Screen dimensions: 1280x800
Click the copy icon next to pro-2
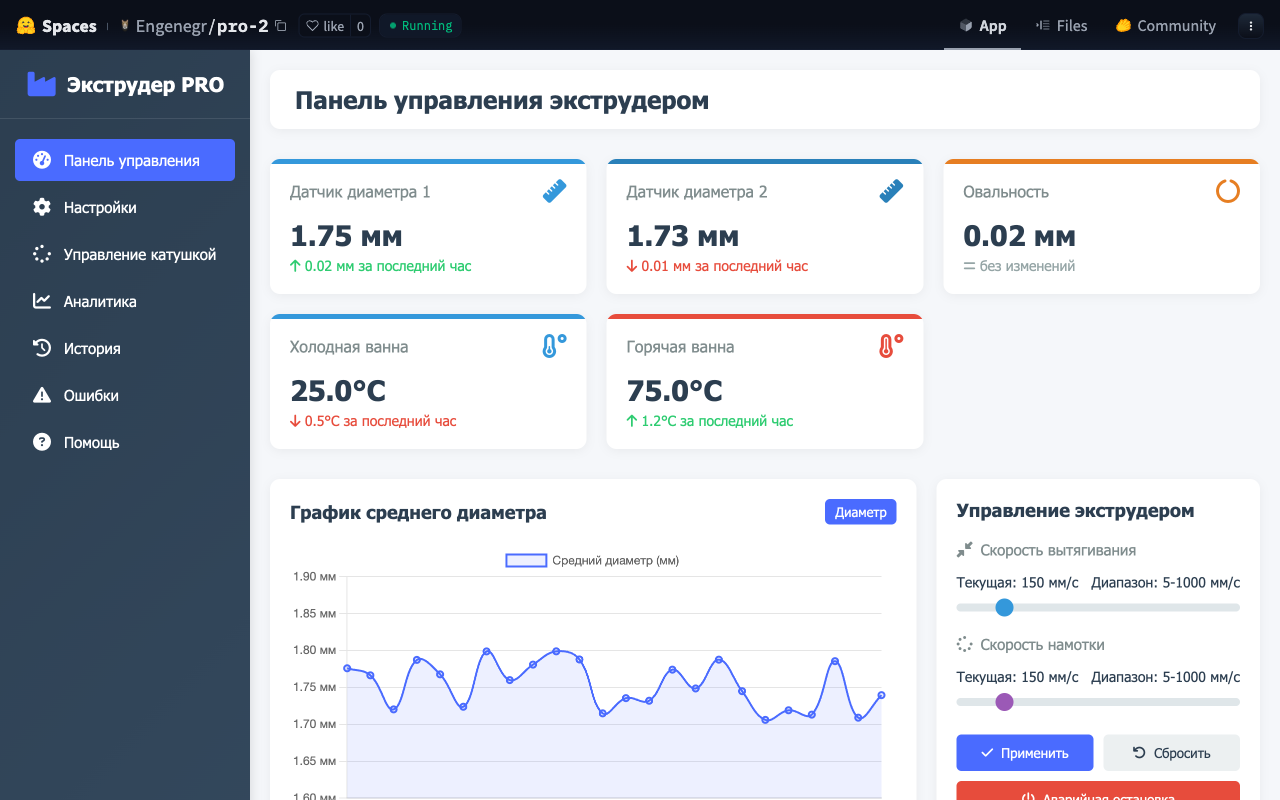coord(281,26)
